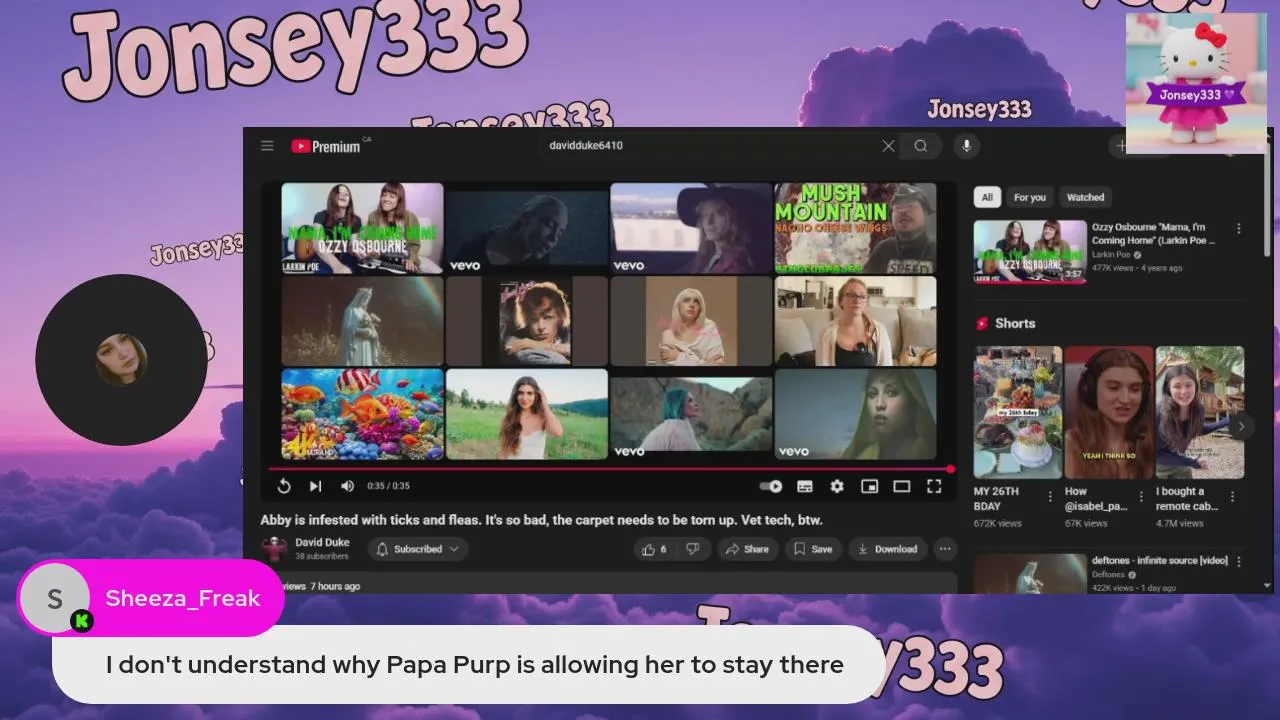Go to the YouTube Premium home logo
Viewport: 1280px width, 720px height.
tap(326, 146)
